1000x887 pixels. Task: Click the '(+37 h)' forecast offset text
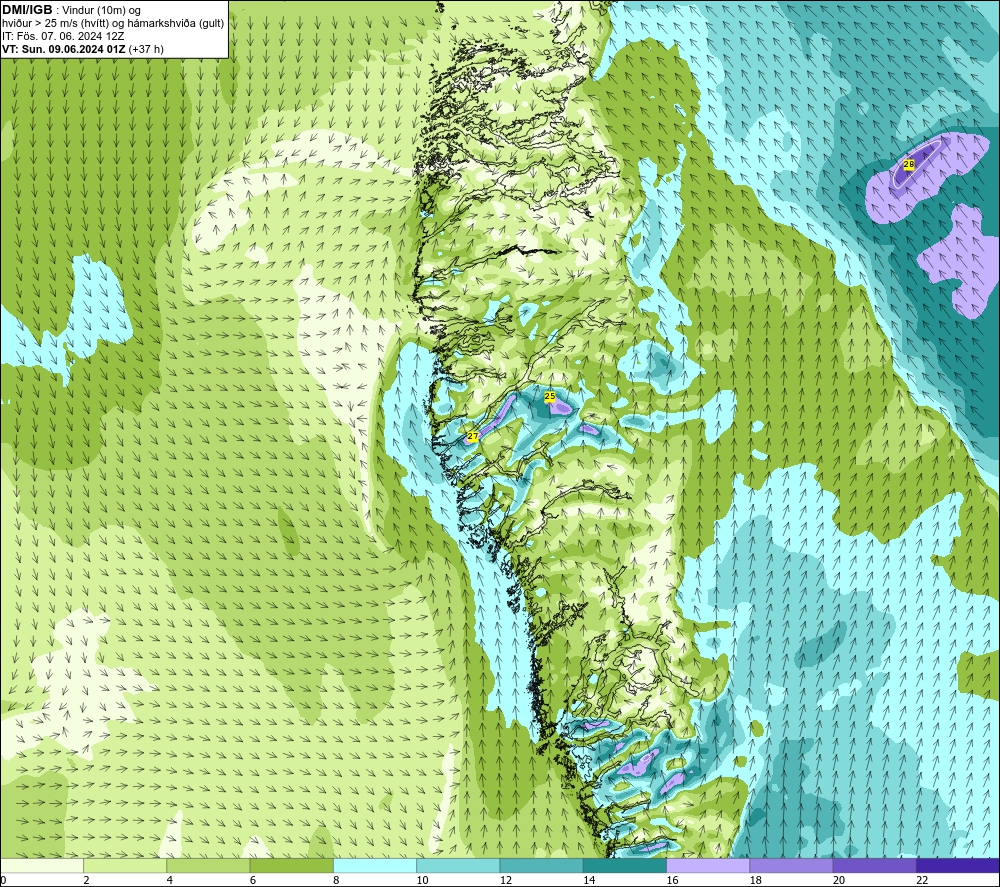point(146,49)
